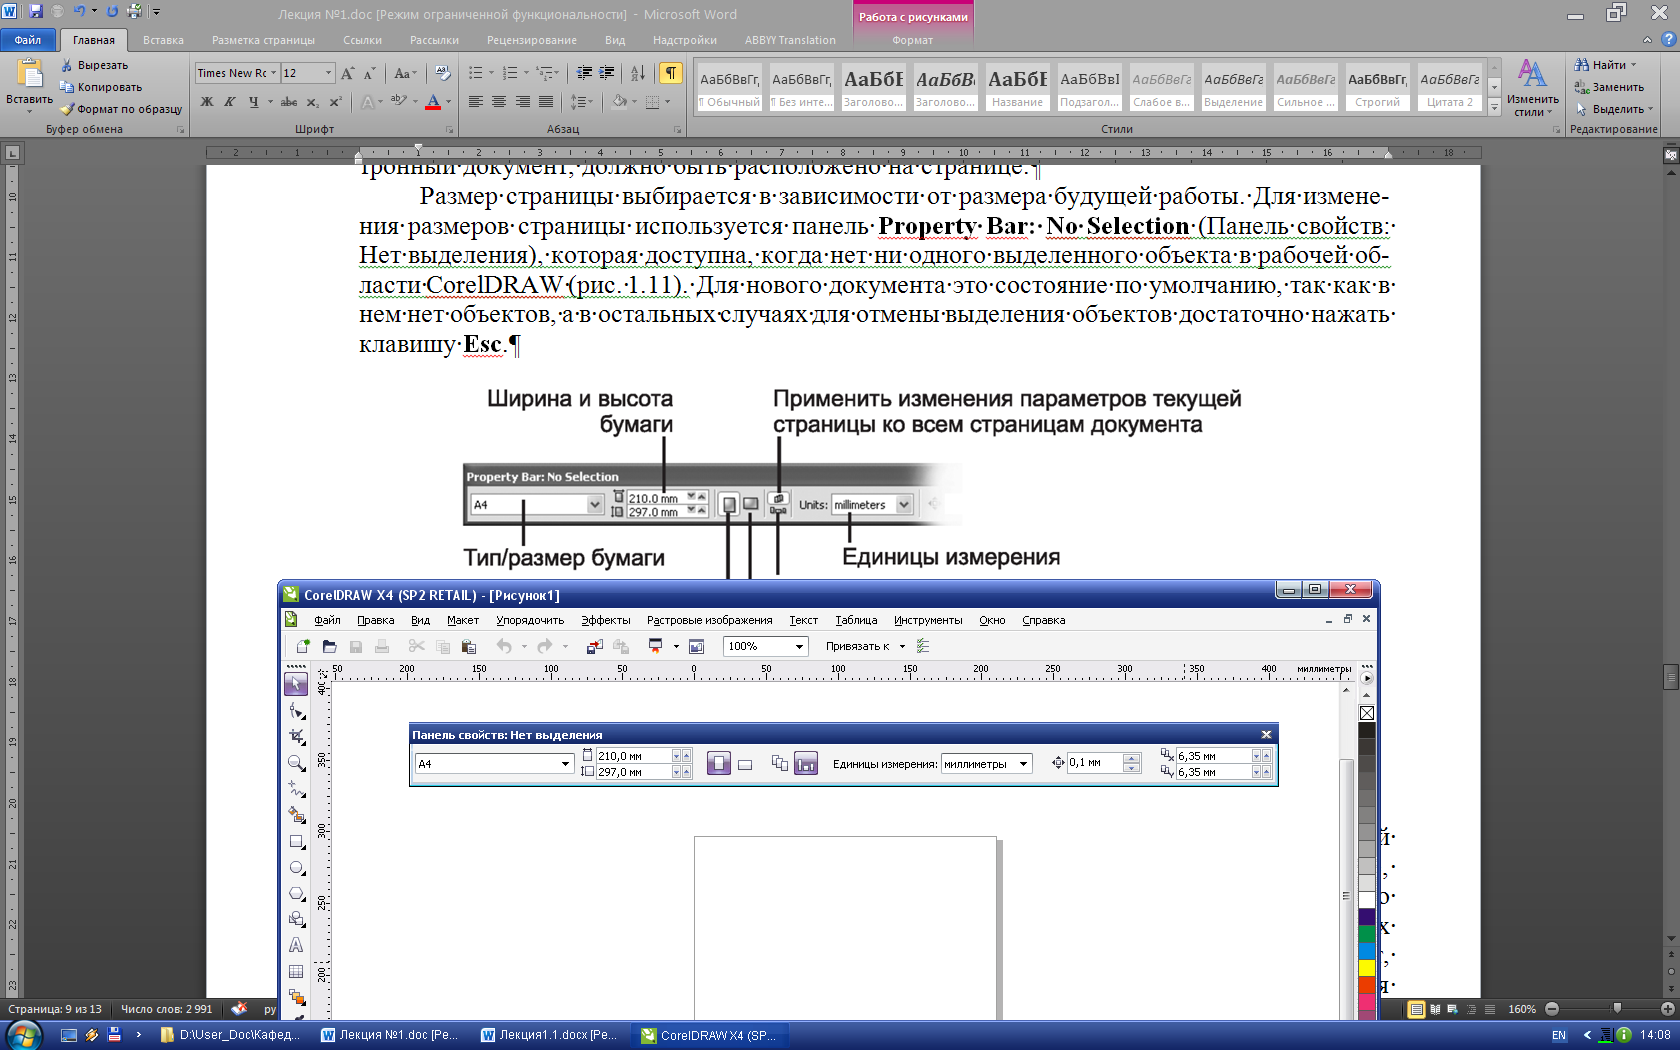Save the Word document from quick access toolbar
Viewport: 1680px width, 1050px height.
tap(36, 12)
